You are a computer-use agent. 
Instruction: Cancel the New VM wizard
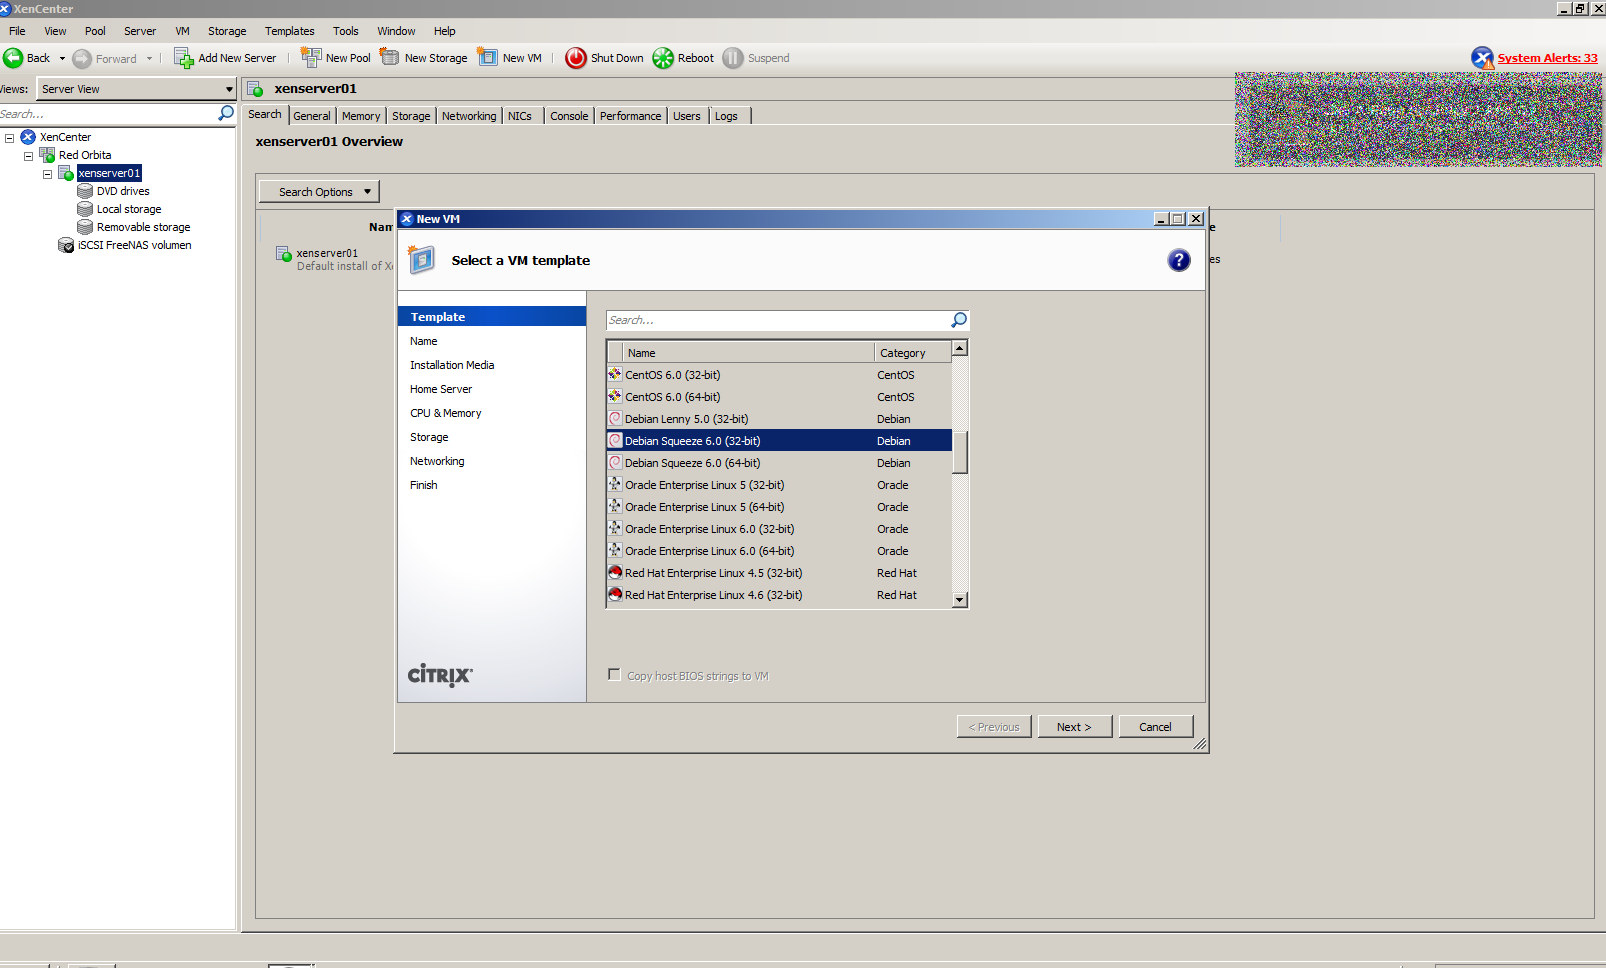[1155, 727]
